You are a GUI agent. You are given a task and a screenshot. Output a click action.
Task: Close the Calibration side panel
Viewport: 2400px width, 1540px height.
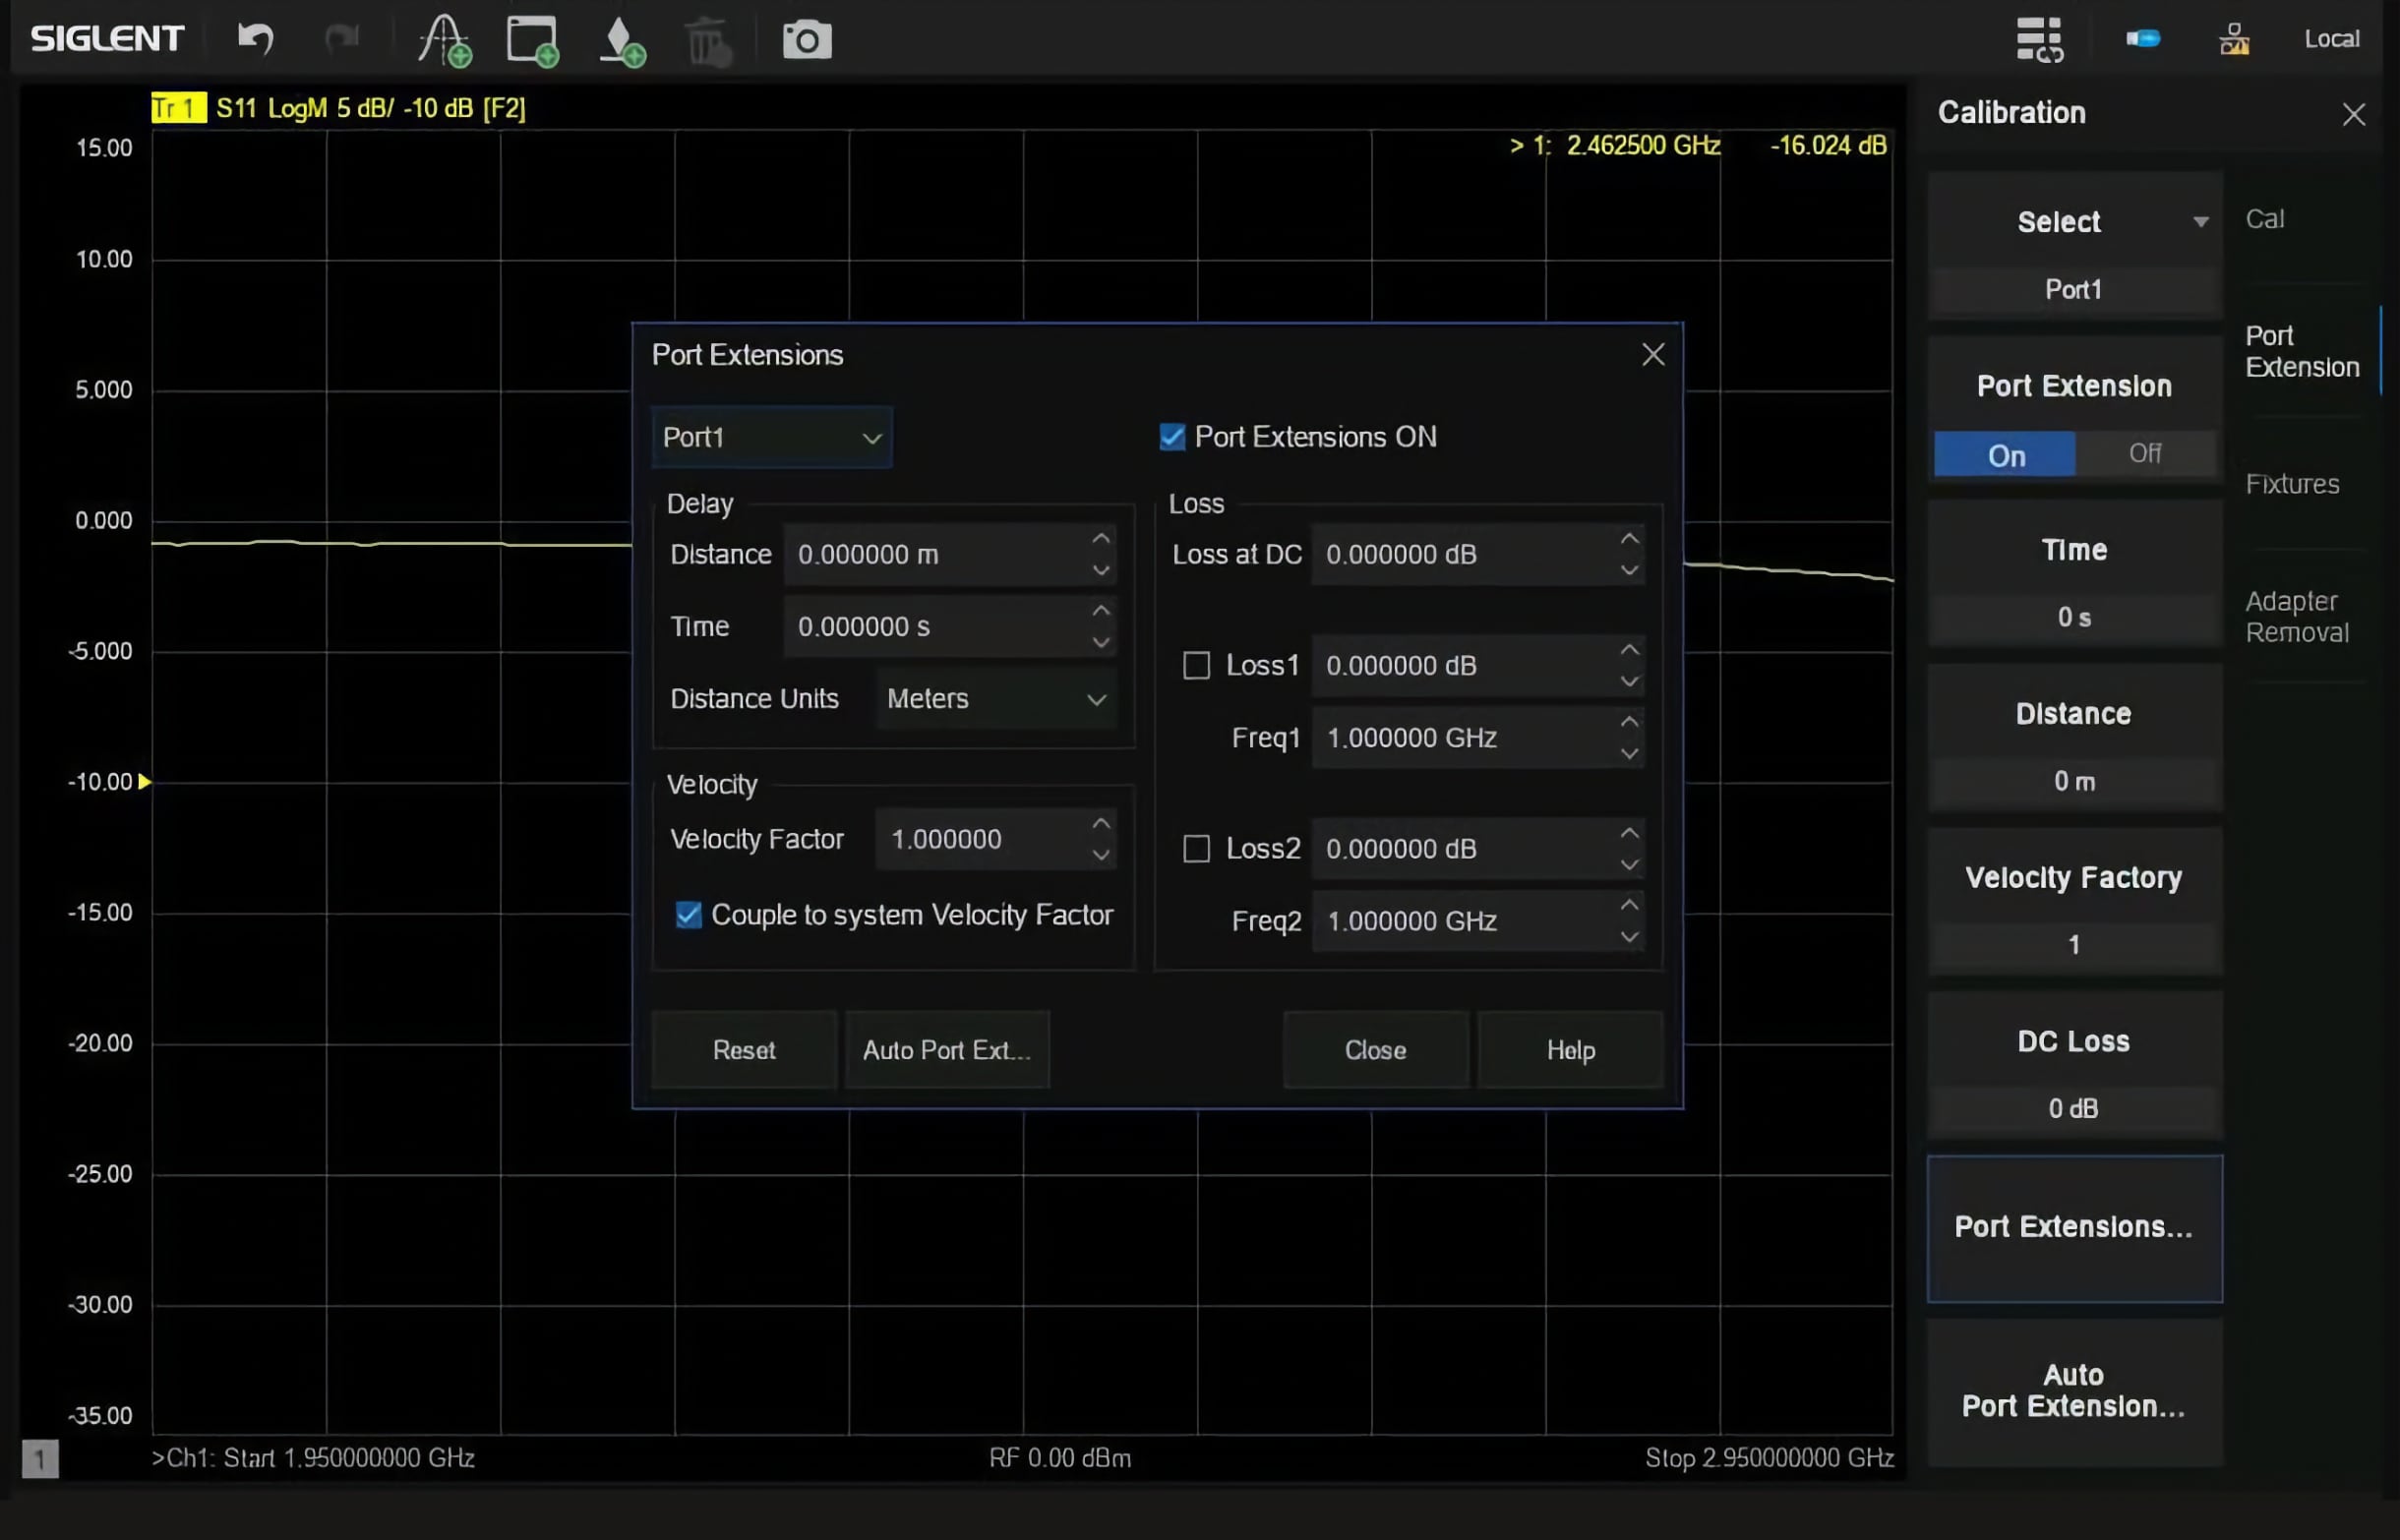tap(2353, 114)
